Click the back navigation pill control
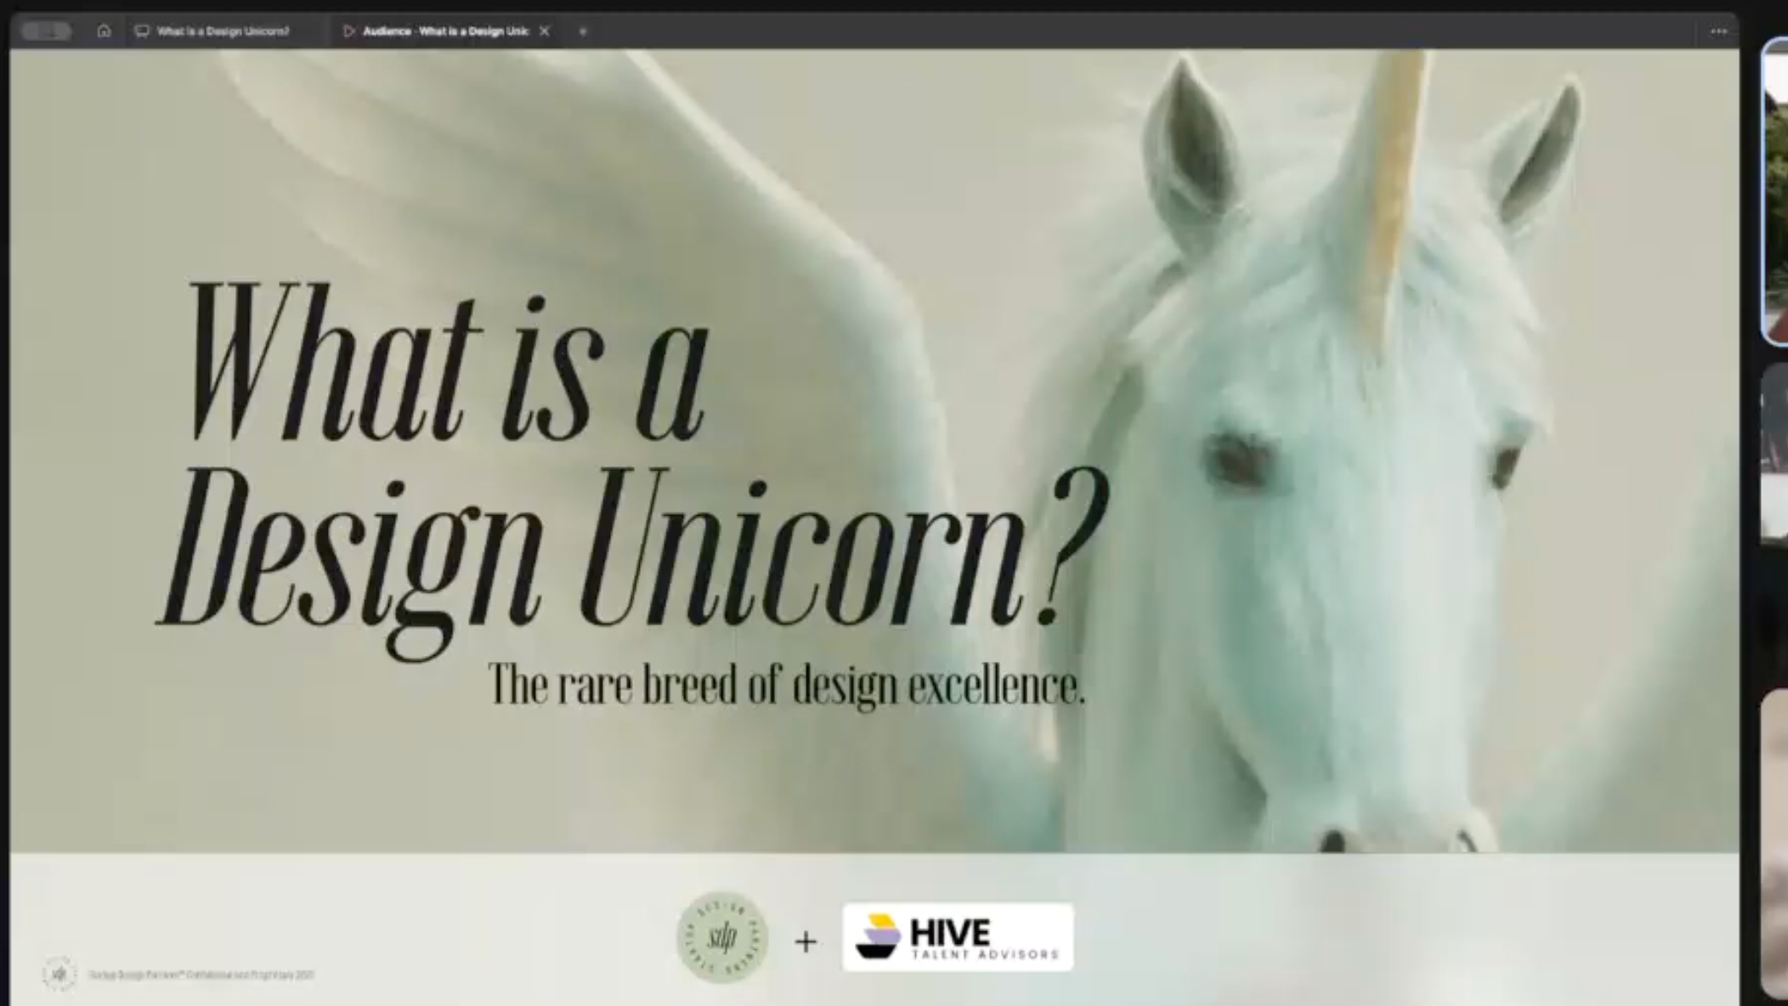This screenshot has width=1788, height=1006. pyautogui.click(x=44, y=31)
